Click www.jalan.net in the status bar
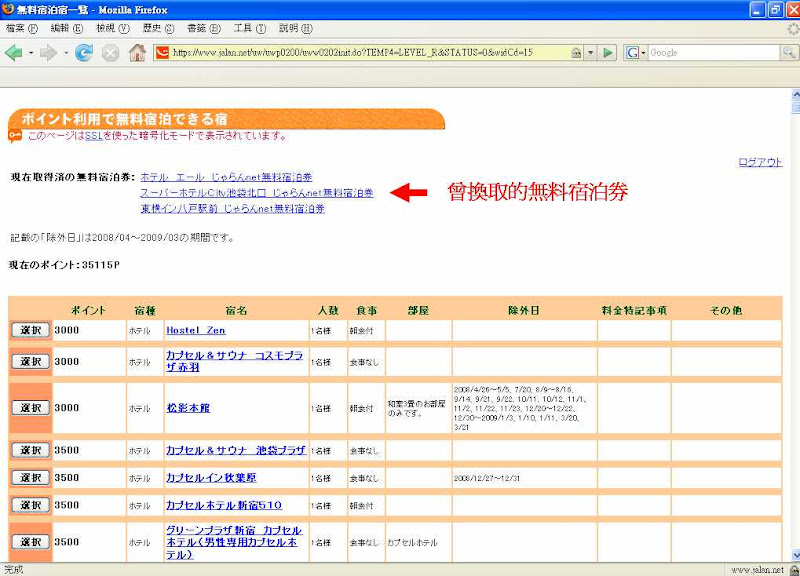The image size is (800, 576). pyautogui.click(x=757, y=570)
